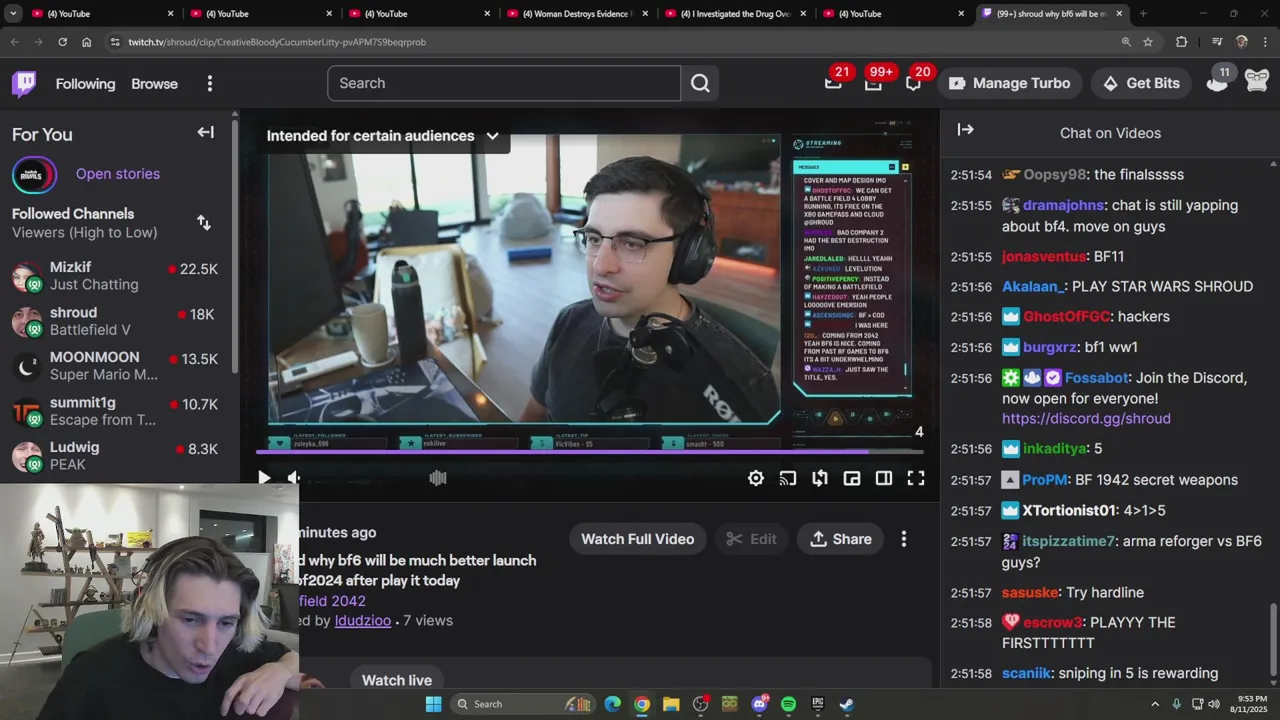Collapse the For You sidebar
Viewport: 1280px width, 720px height.
205,132
